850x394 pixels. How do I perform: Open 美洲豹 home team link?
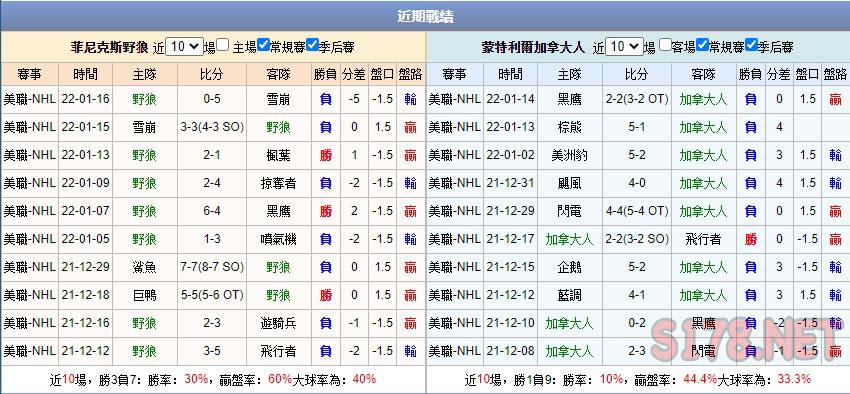(x=569, y=155)
